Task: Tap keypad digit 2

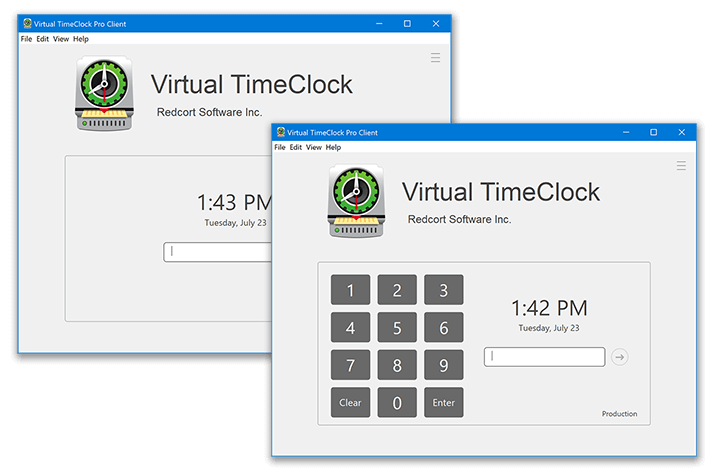Action: pyautogui.click(x=397, y=290)
